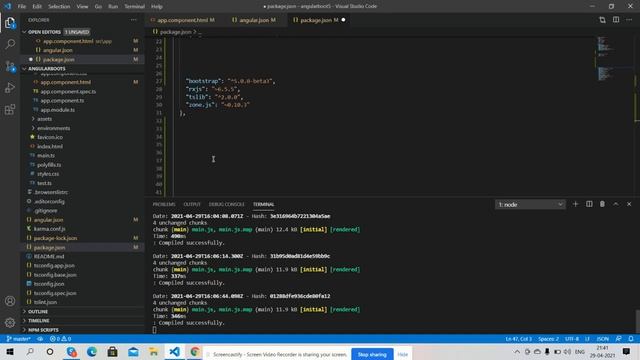Viewport: 640px width, 360px height.
Task: Click the feedback icon in status bar
Action: coord(618,339)
